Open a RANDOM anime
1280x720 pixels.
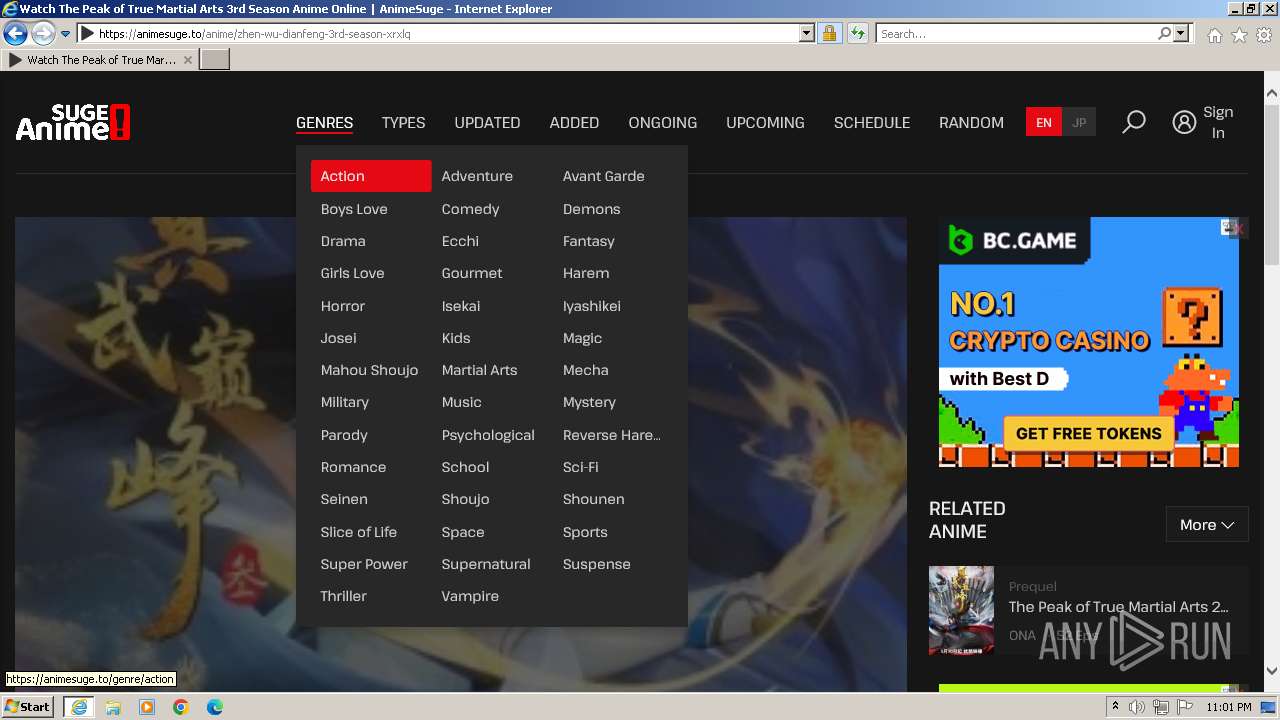click(x=971, y=122)
